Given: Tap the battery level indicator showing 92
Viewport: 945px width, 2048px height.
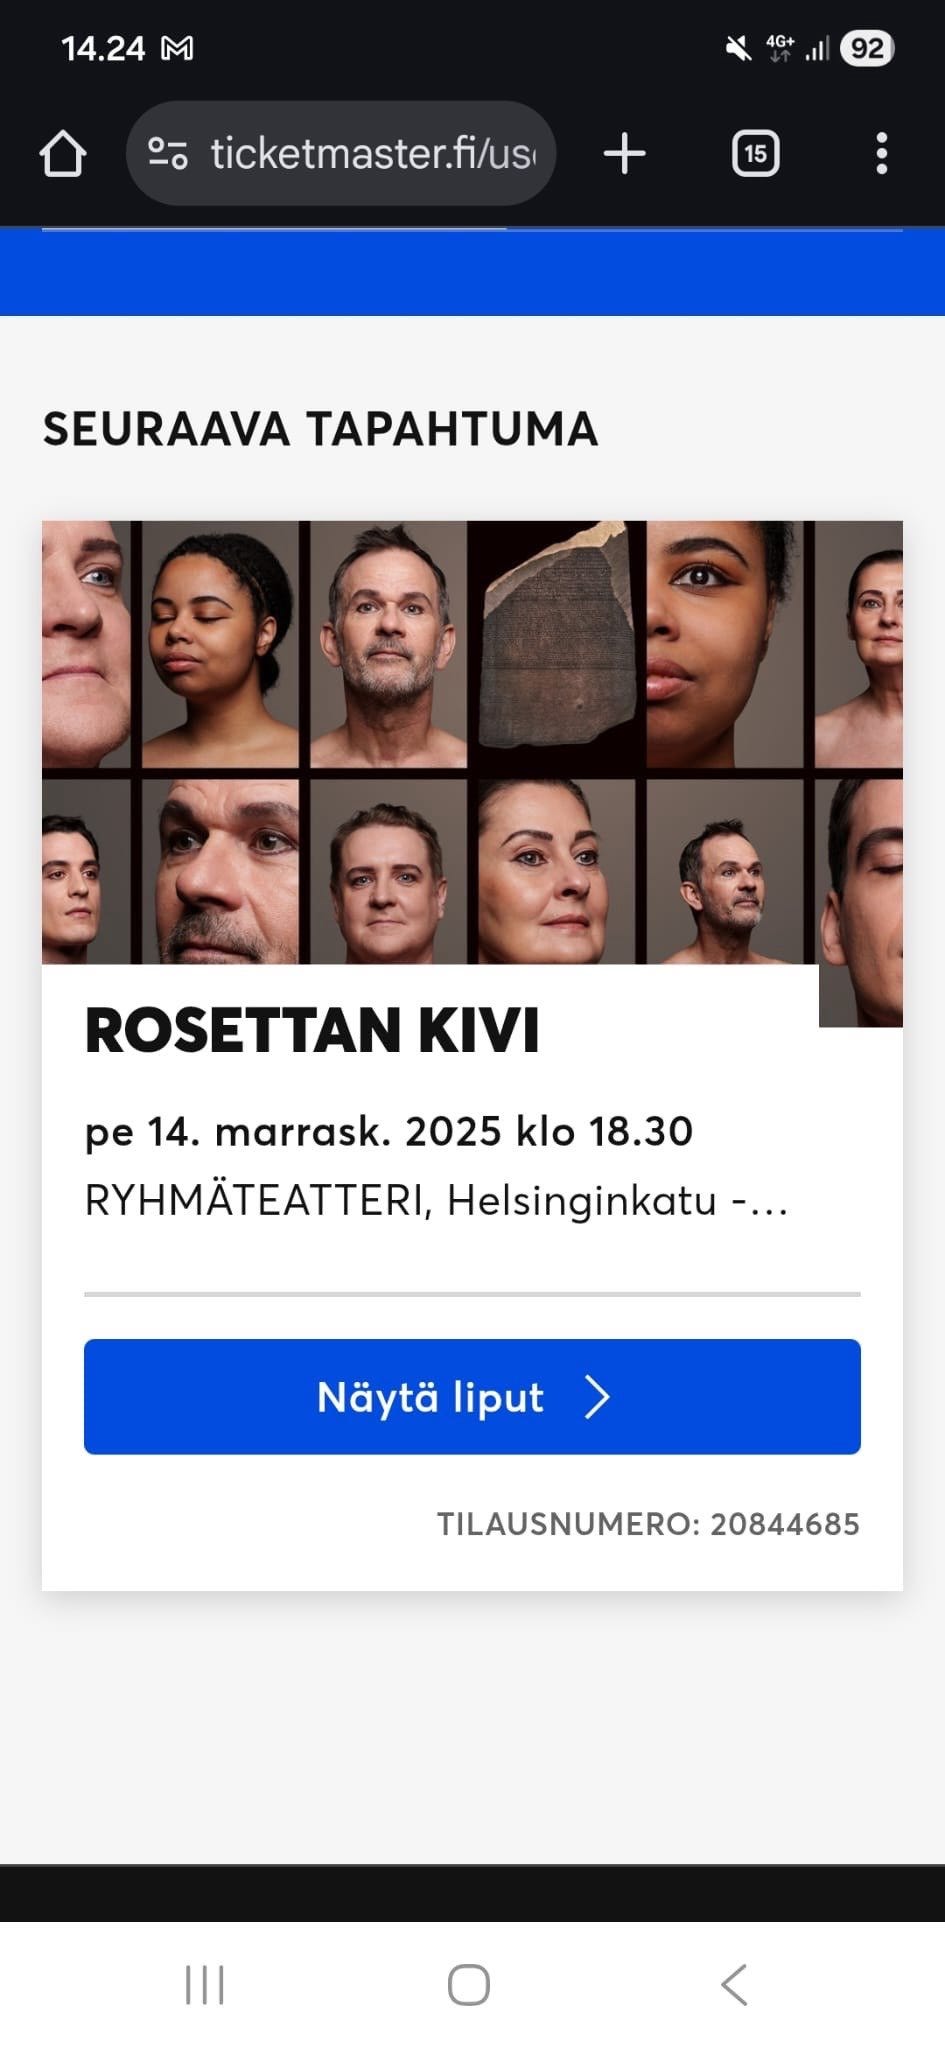Looking at the screenshot, I should point(868,46).
